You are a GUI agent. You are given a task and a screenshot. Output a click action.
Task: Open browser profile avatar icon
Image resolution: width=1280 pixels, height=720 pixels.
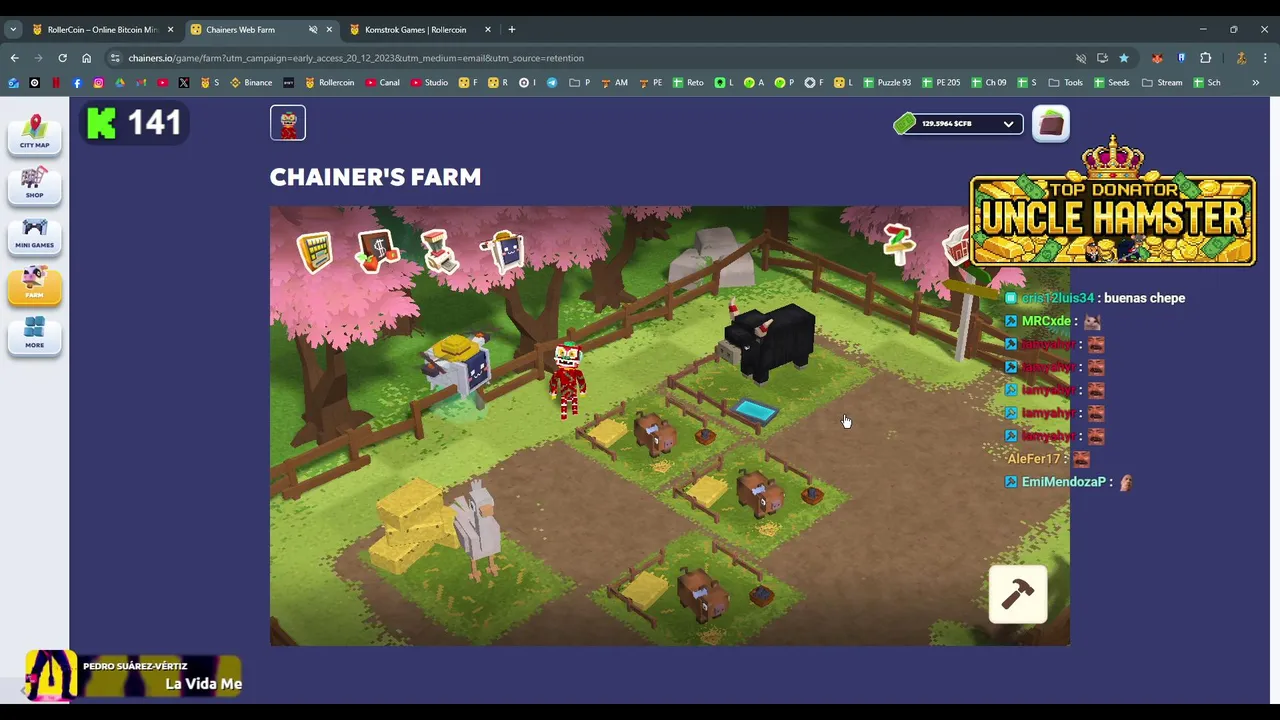coord(1241,58)
